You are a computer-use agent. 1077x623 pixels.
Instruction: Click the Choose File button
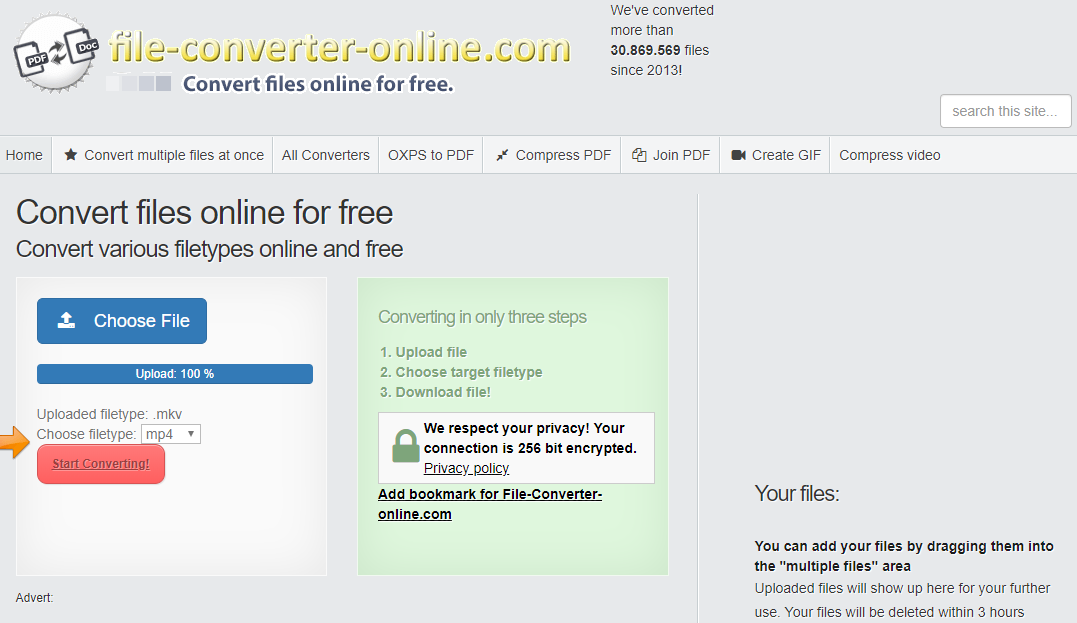pyautogui.click(x=122, y=321)
